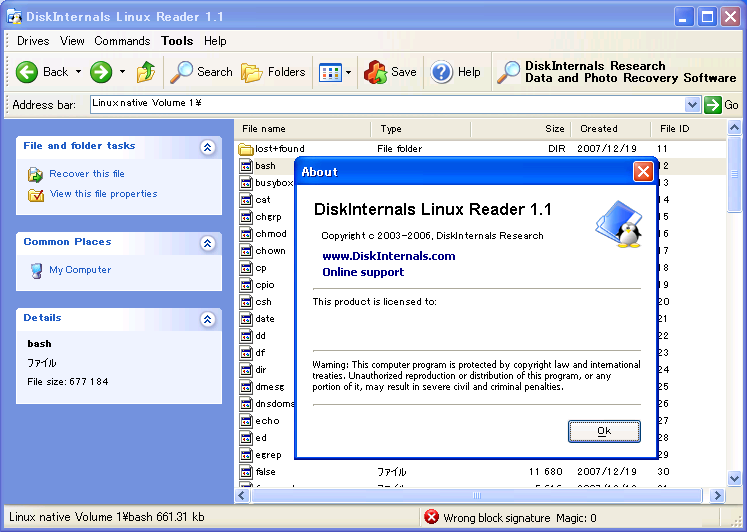The image size is (747, 532).
Task: Open the Help menu
Action: [215, 41]
